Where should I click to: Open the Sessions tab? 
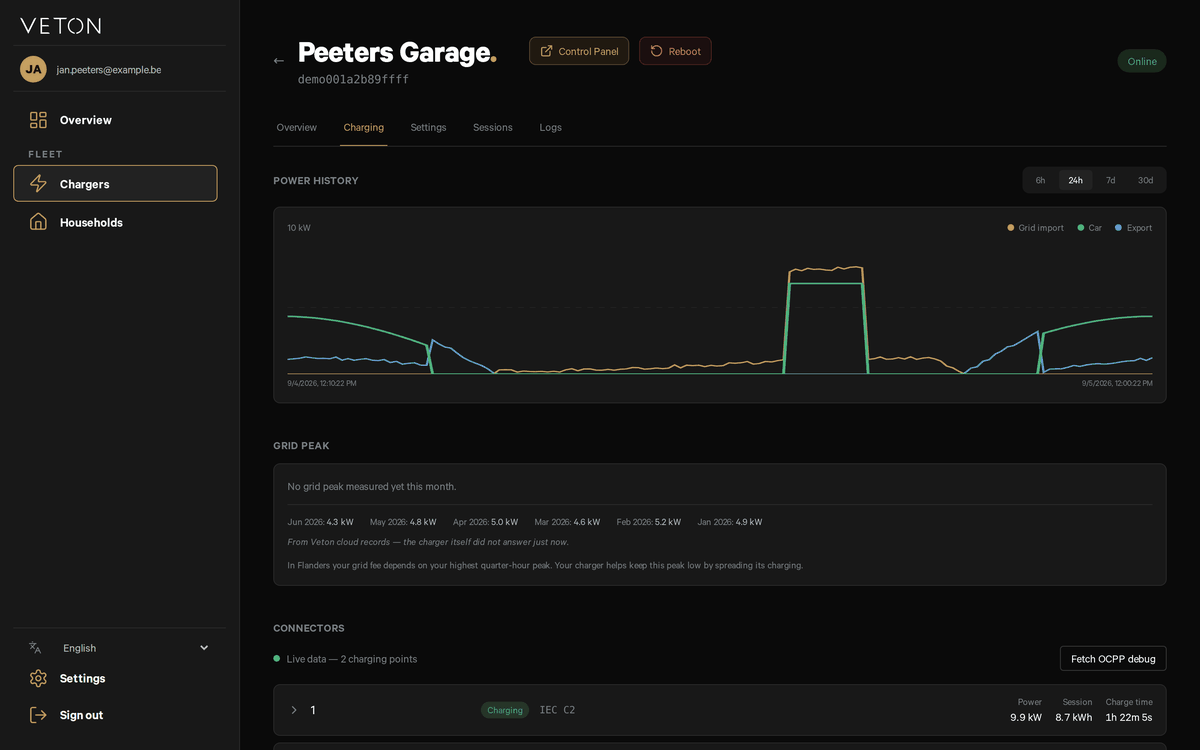tap(493, 127)
